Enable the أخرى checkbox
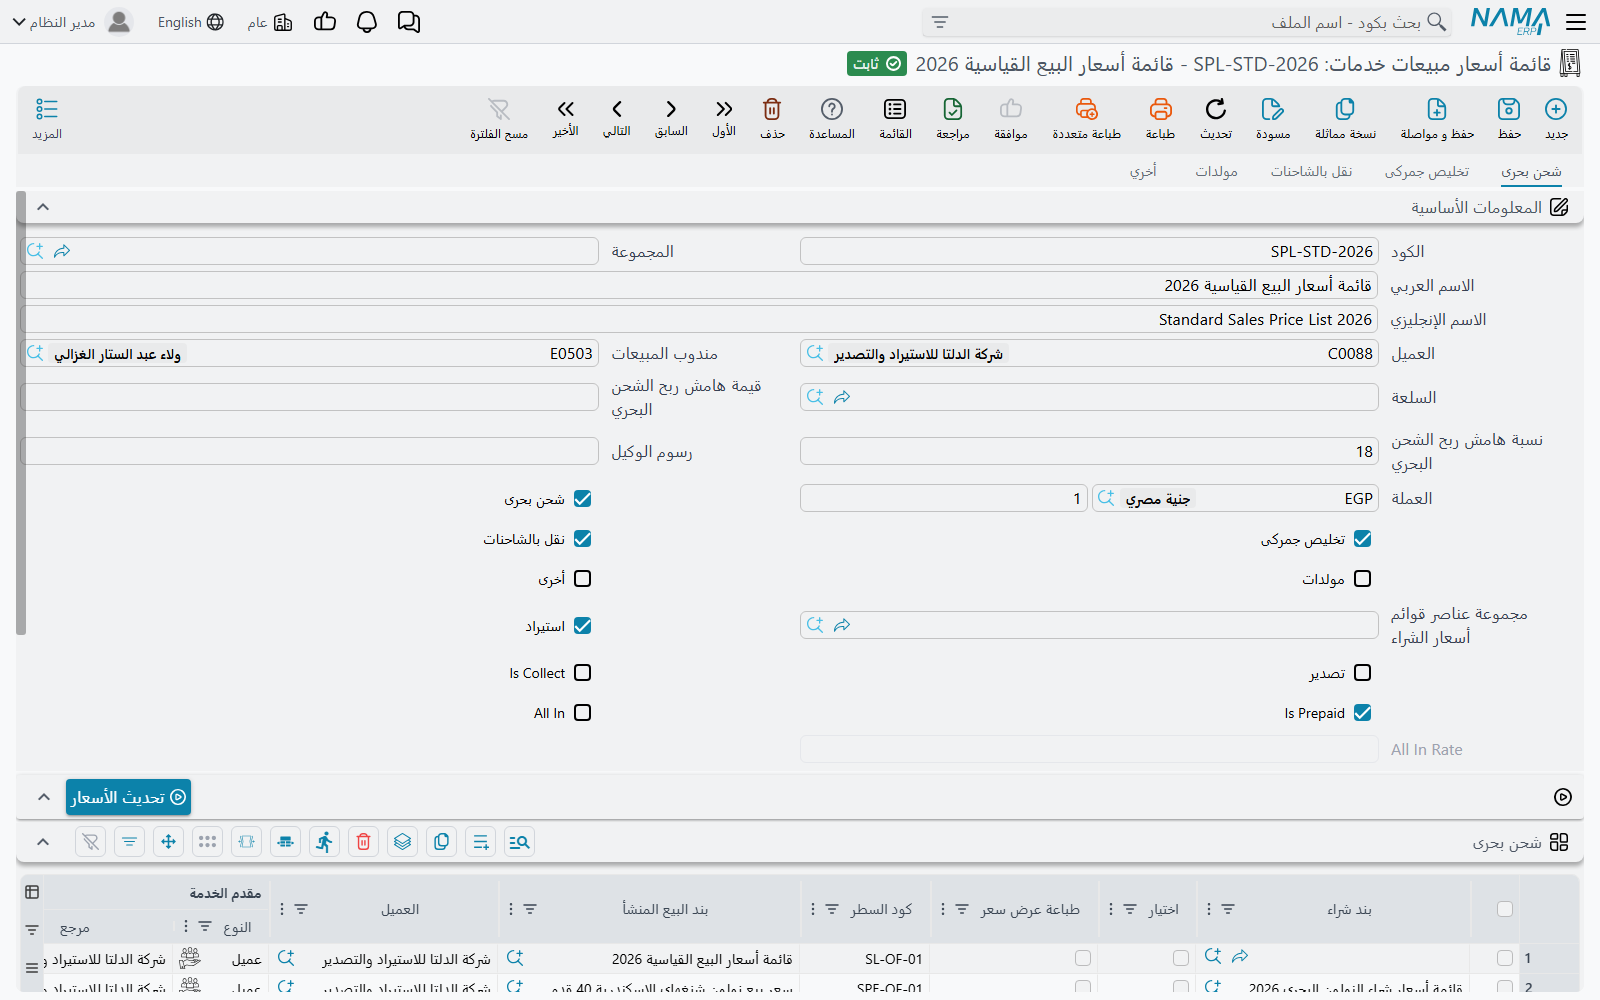This screenshot has height=1000, width=1600. pyautogui.click(x=583, y=579)
